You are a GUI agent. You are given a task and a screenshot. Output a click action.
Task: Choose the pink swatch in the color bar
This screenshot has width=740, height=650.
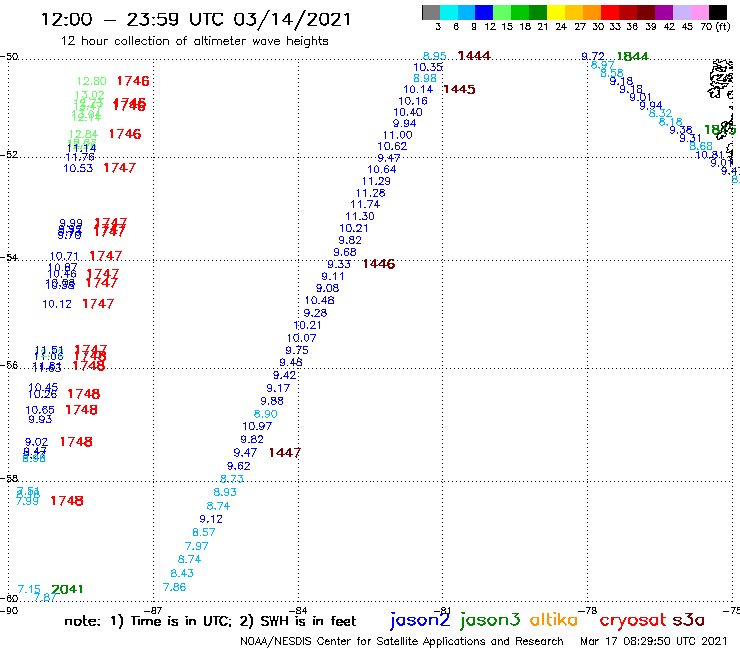point(700,12)
